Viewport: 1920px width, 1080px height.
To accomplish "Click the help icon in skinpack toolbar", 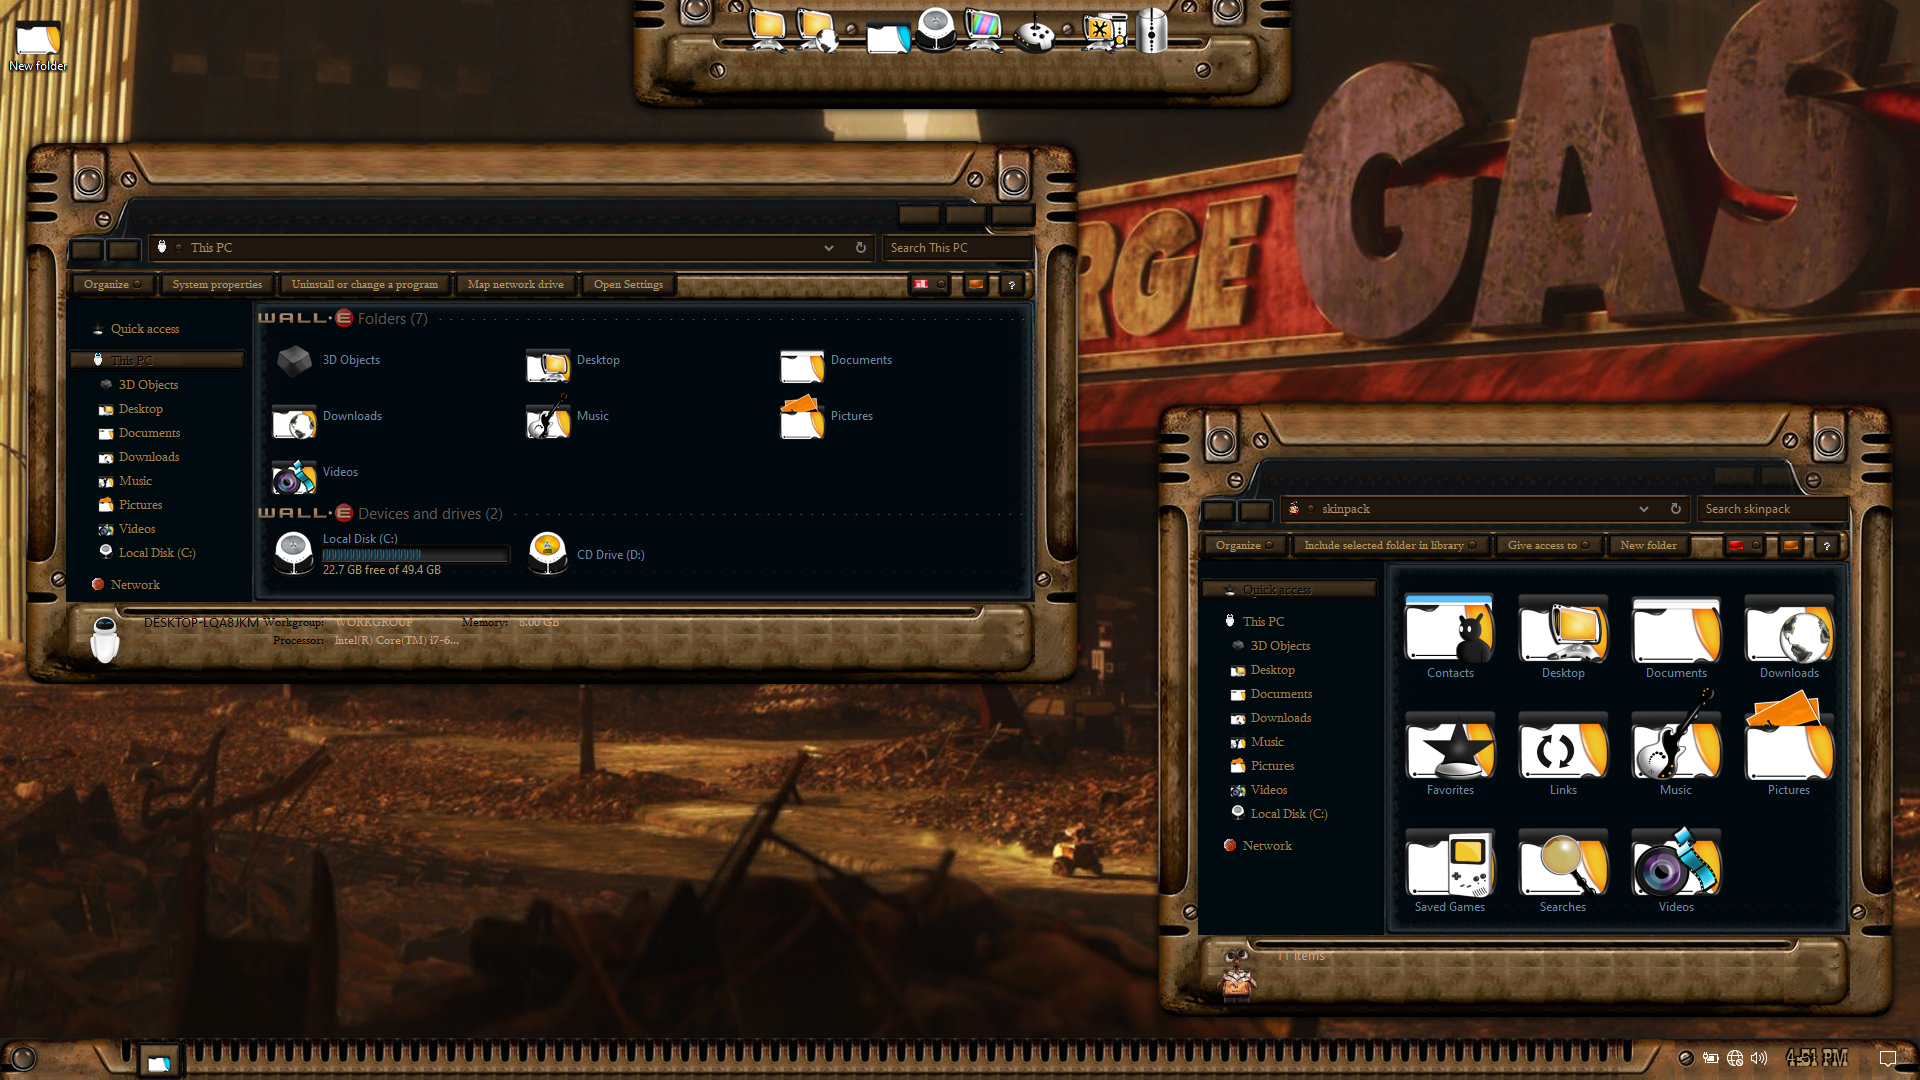I will (1827, 546).
